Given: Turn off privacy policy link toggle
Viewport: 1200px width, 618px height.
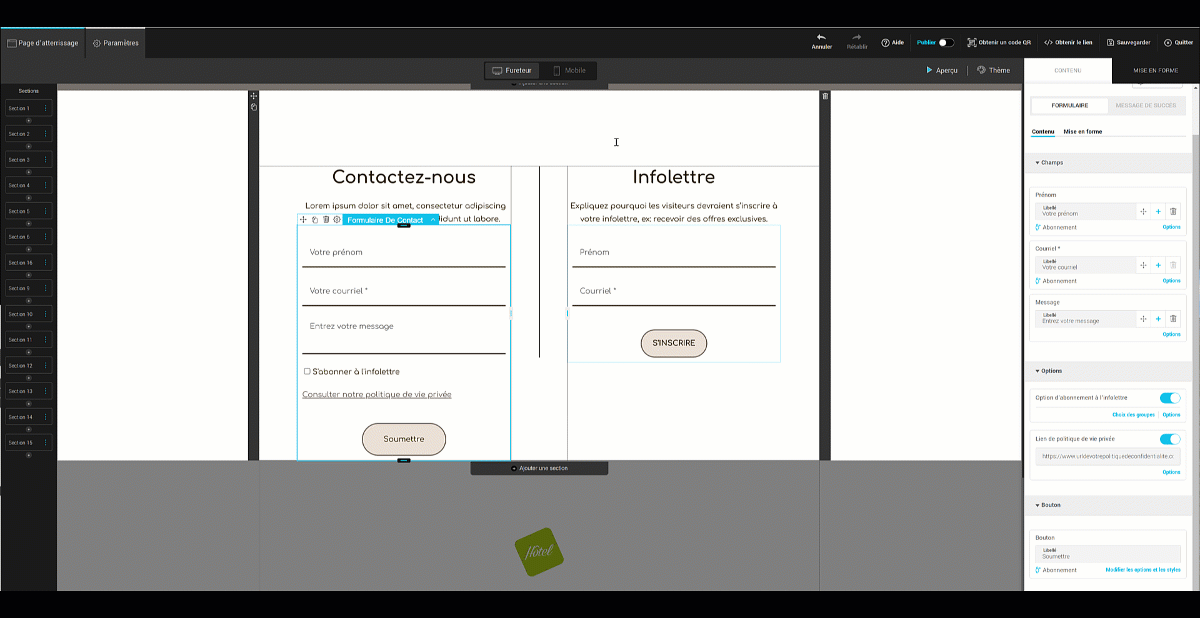Looking at the screenshot, I should [x=1169, y=439].
